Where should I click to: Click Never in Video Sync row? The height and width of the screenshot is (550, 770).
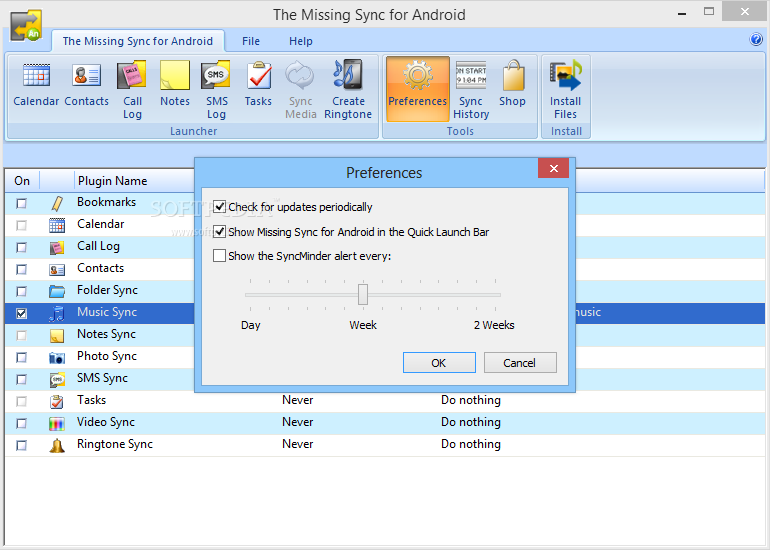point(298,422)
